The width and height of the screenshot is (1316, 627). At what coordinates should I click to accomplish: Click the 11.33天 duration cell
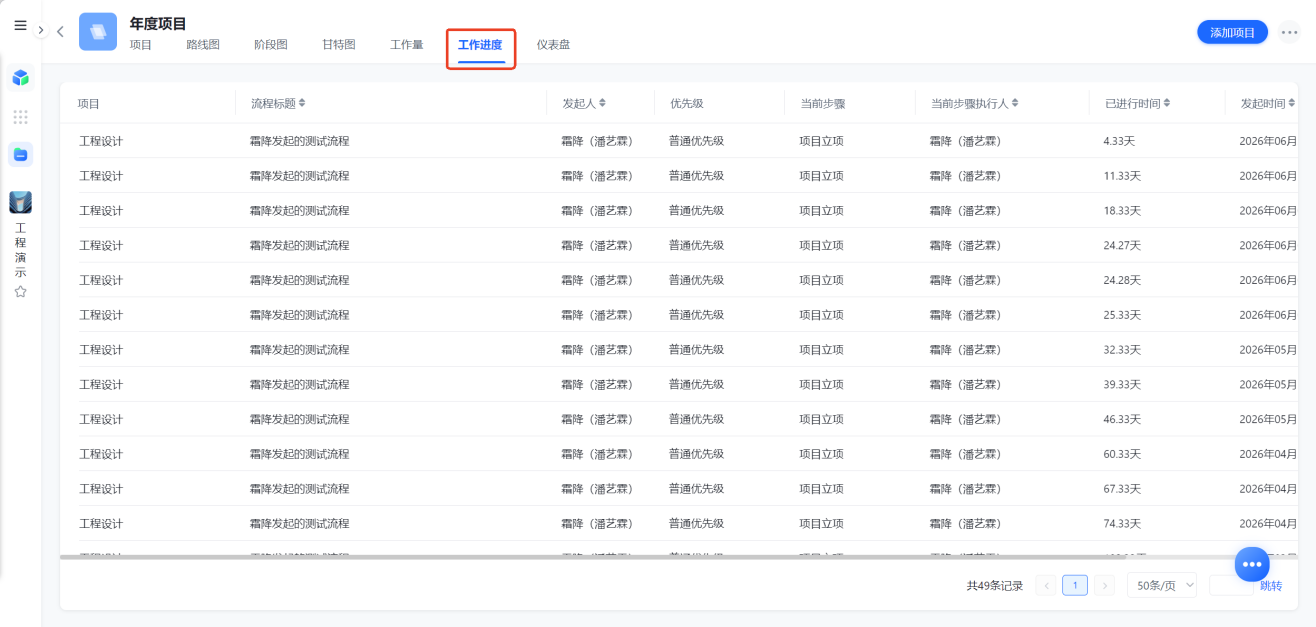pos(1122,176)
